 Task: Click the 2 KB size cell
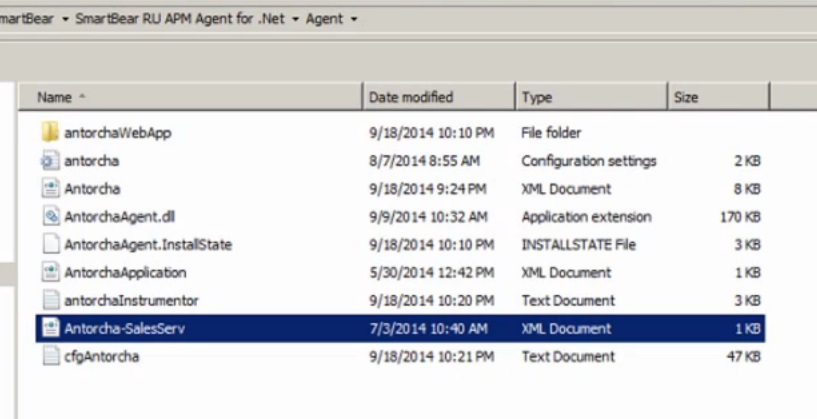747,161
